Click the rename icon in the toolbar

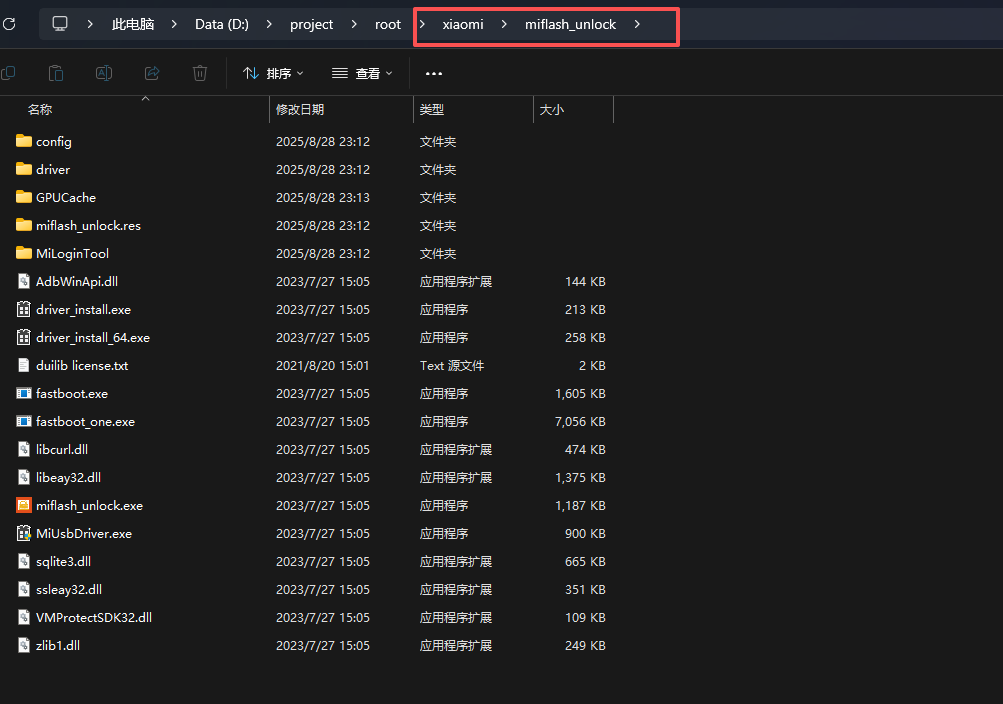point(104,74)
